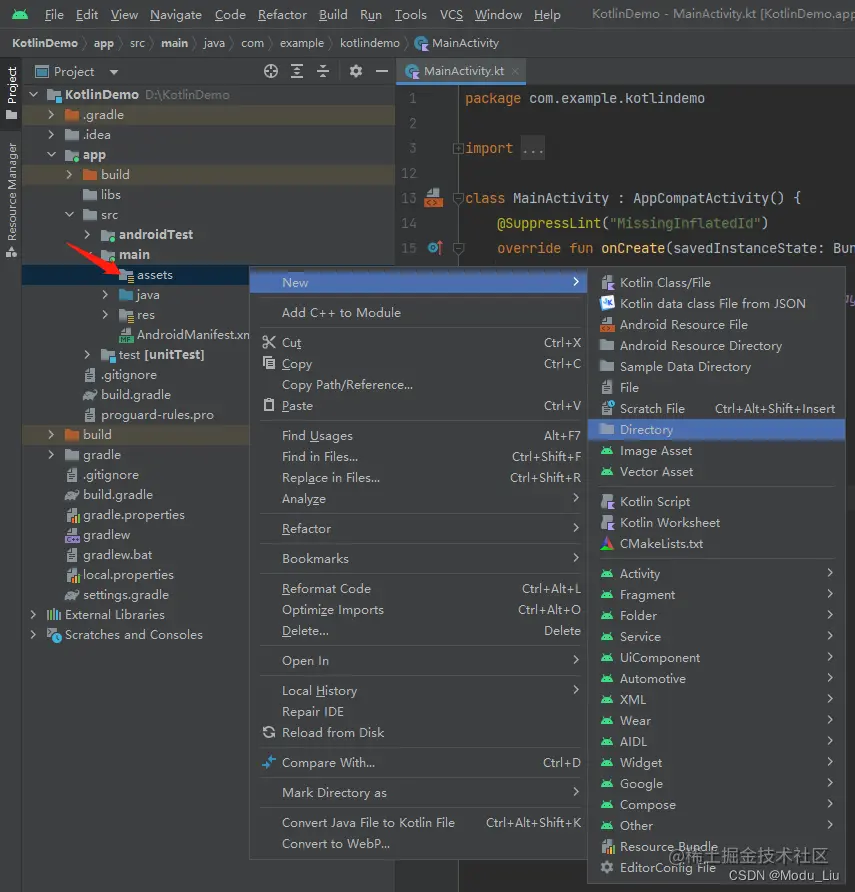Click the Android logo icon in menu bar

[20, 14]
